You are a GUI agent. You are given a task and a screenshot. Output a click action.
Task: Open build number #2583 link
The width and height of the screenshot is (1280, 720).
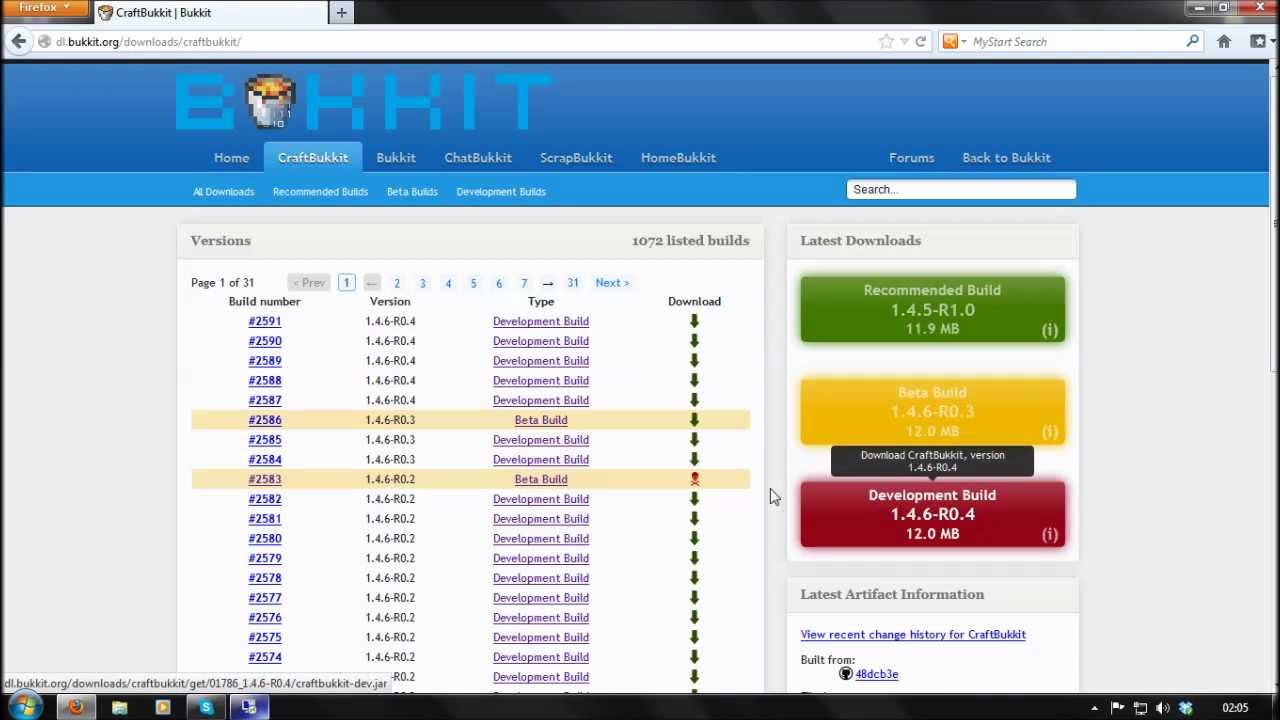pyautogui.click(x=265, y=479)
